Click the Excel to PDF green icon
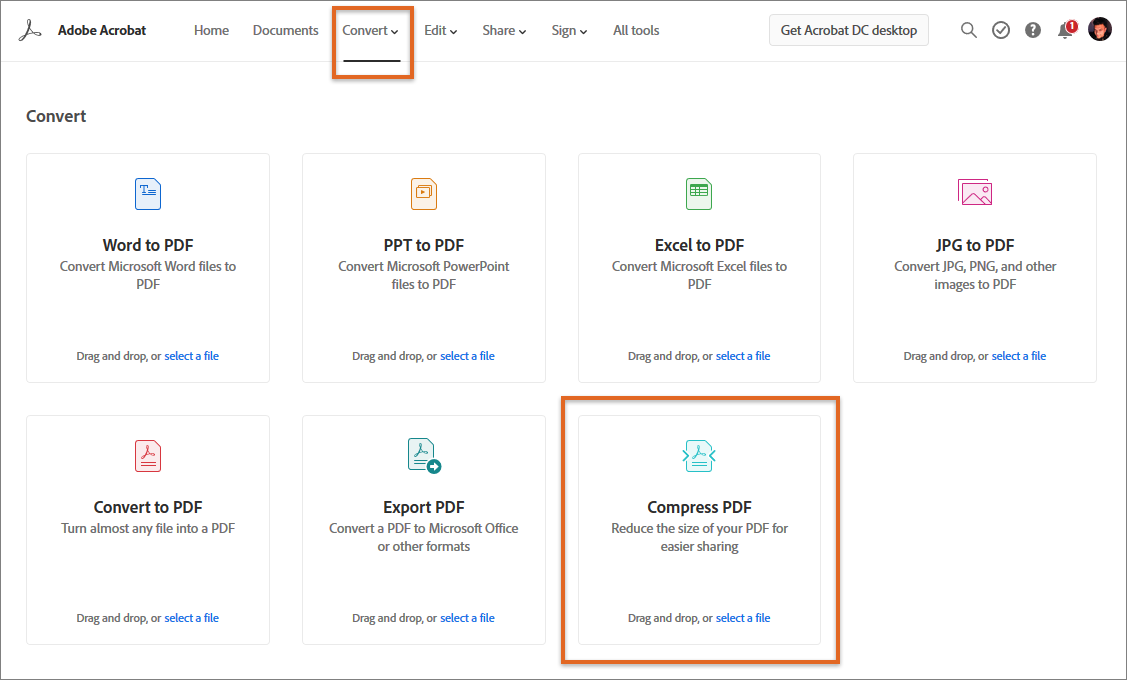1127x680 pixels. tap(698, 193)
